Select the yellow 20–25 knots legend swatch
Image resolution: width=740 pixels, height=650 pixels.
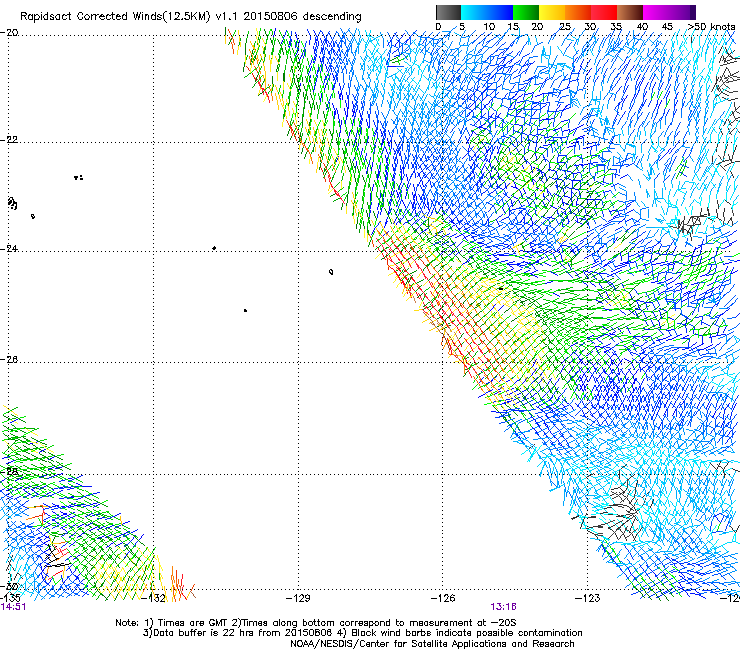[552, 12]
